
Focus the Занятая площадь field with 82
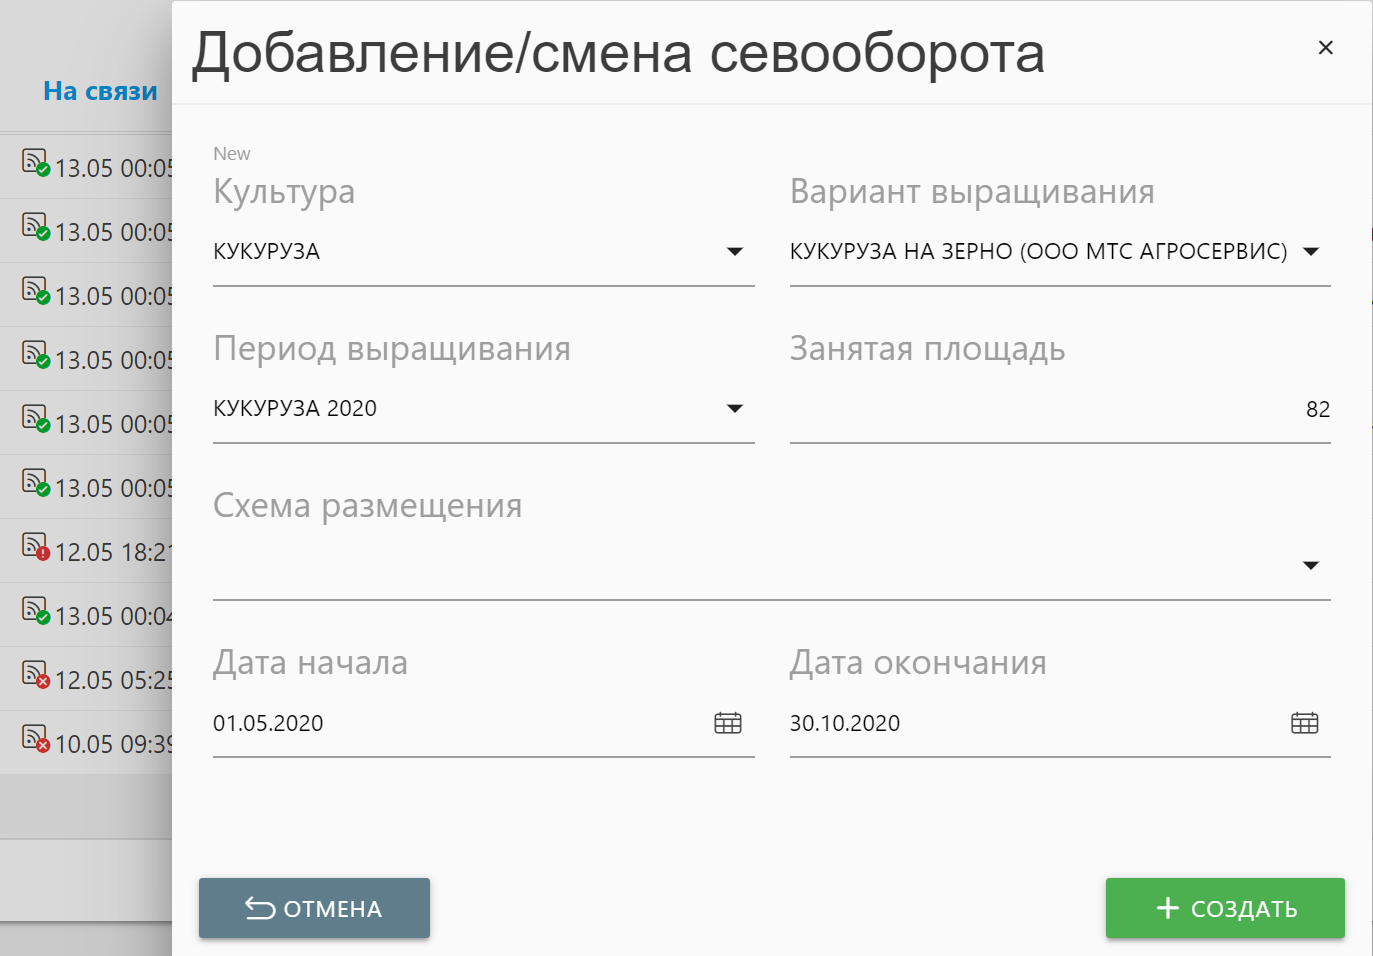coord(1060,409)
